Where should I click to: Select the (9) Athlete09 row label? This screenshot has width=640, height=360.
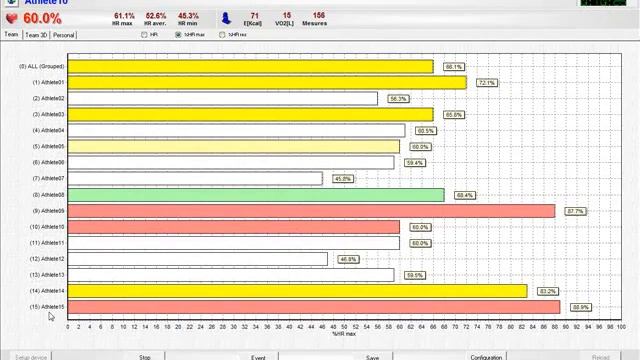point(48,211)
